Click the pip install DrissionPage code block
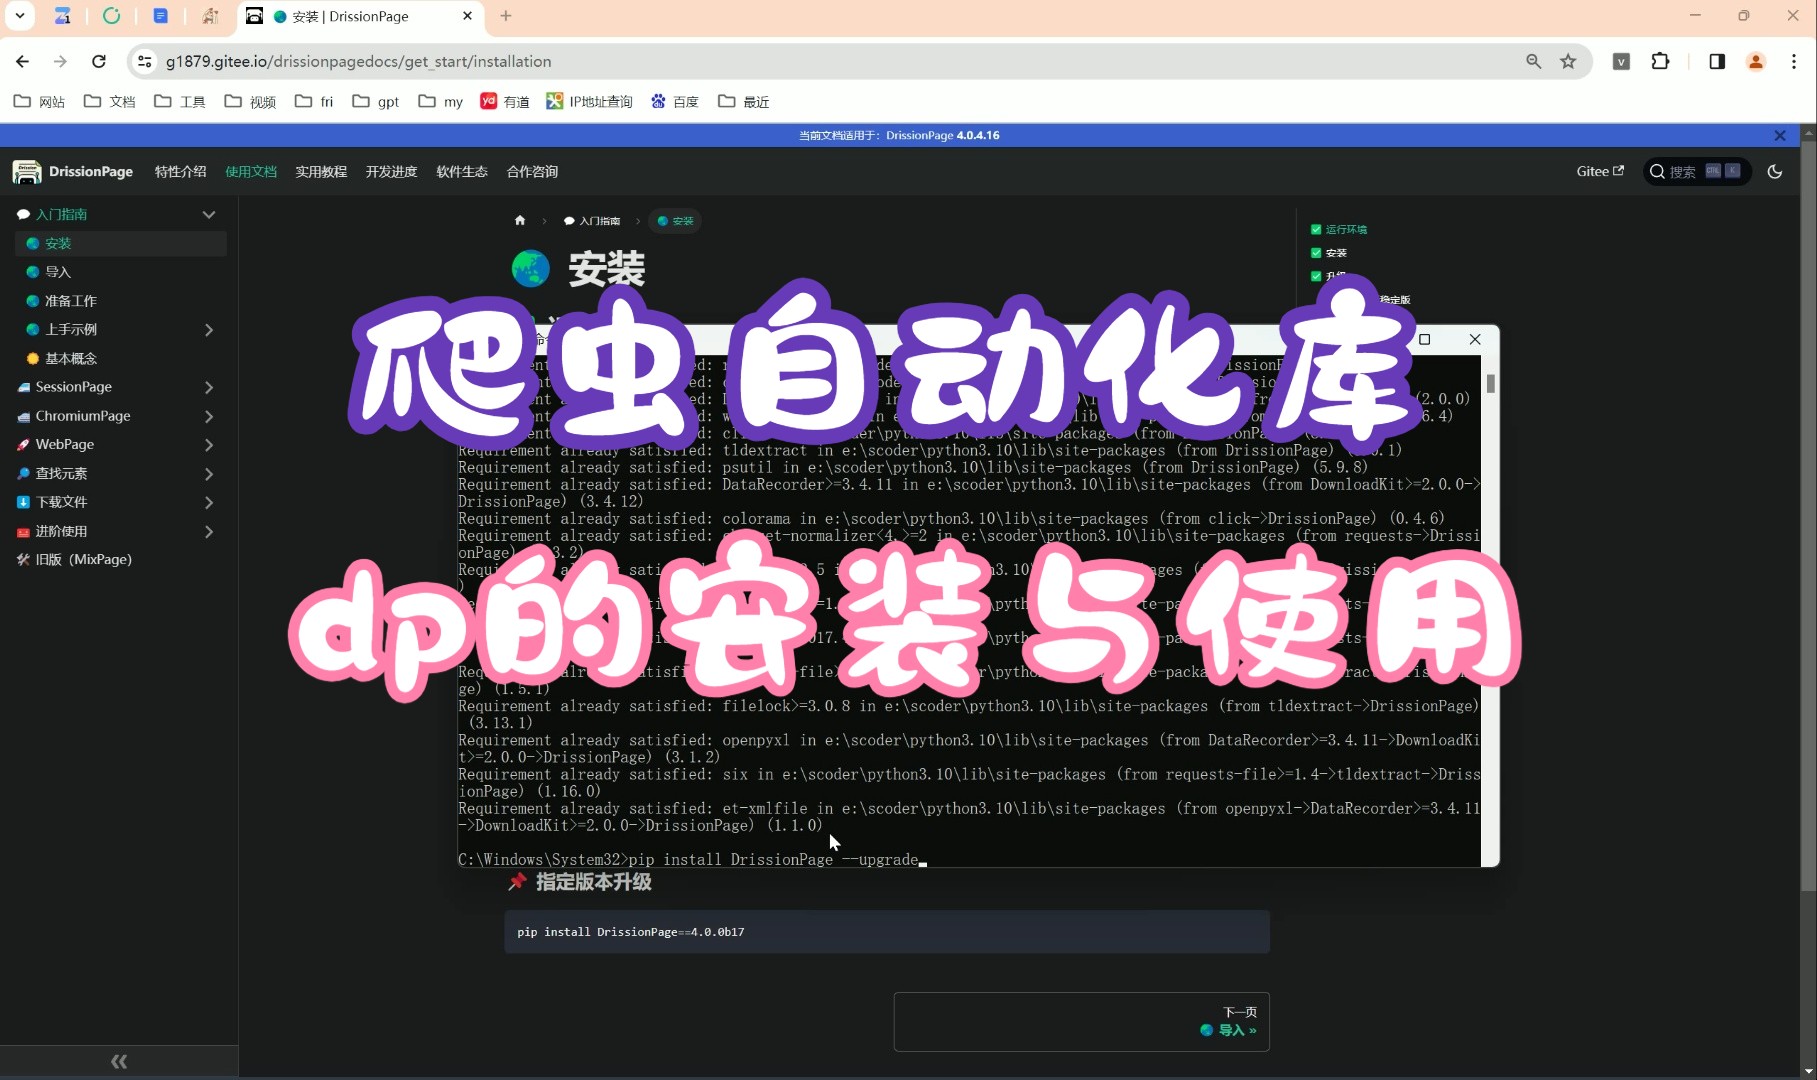Screen dimensions: 1817x1080 coord(886,931)
